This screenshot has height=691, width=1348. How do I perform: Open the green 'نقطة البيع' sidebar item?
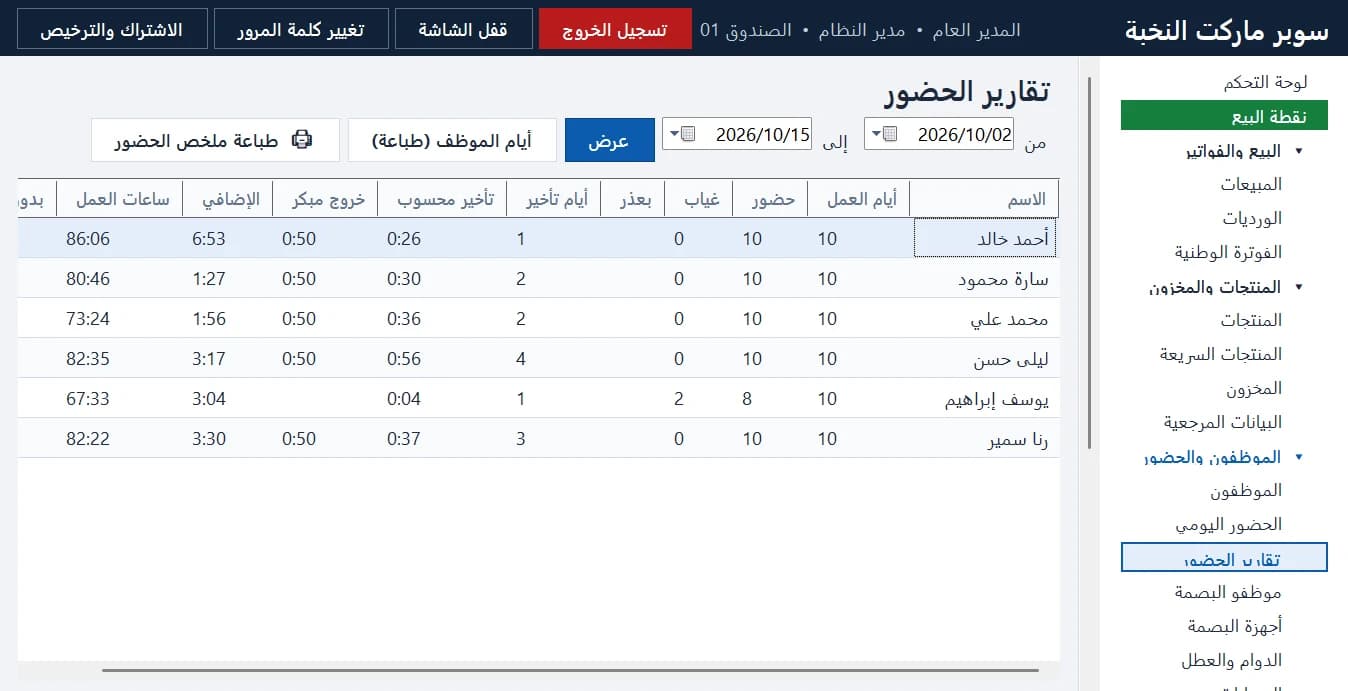click(1224, 116)
